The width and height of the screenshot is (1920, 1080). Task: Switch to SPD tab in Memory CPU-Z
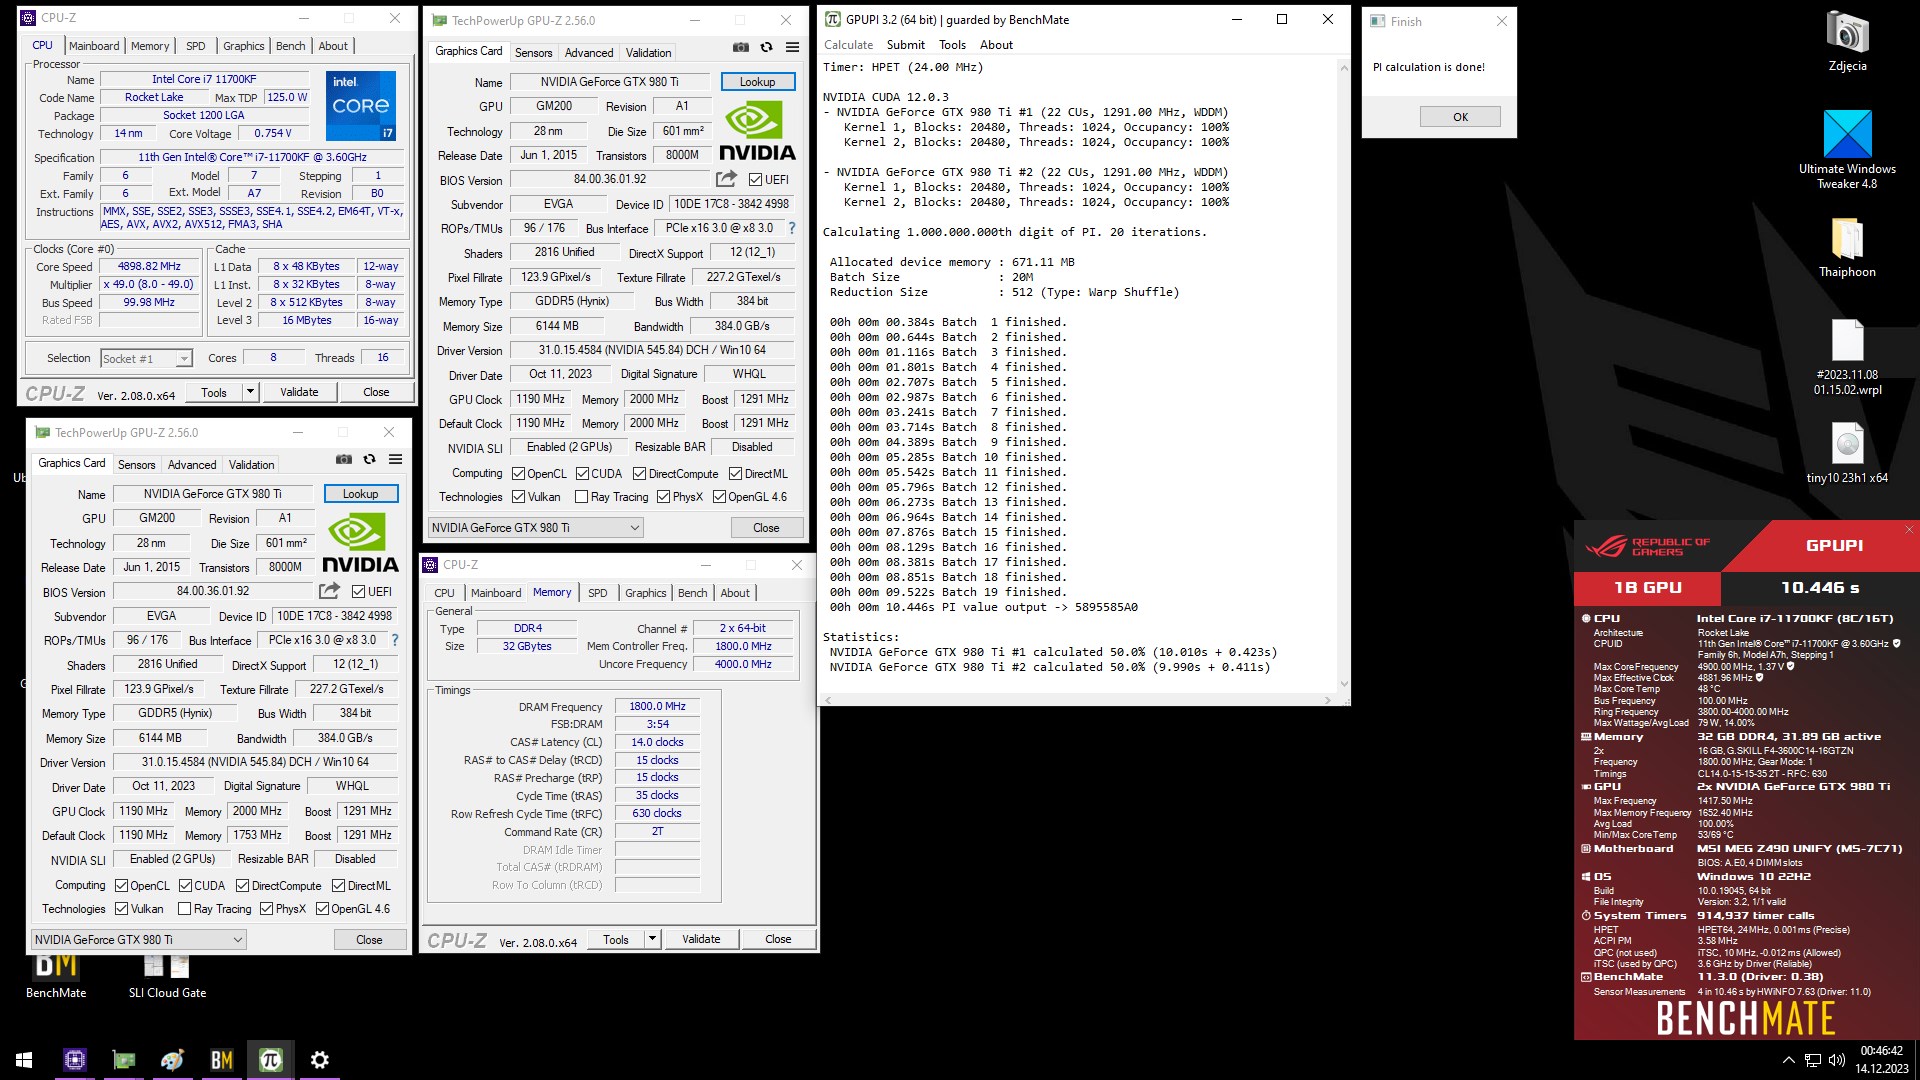(597, 593)
